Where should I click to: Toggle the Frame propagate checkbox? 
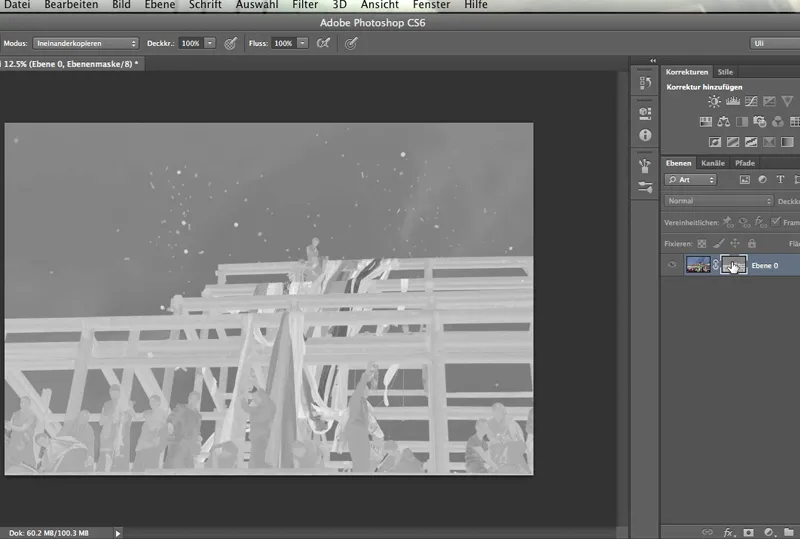[x=776, y=222]
